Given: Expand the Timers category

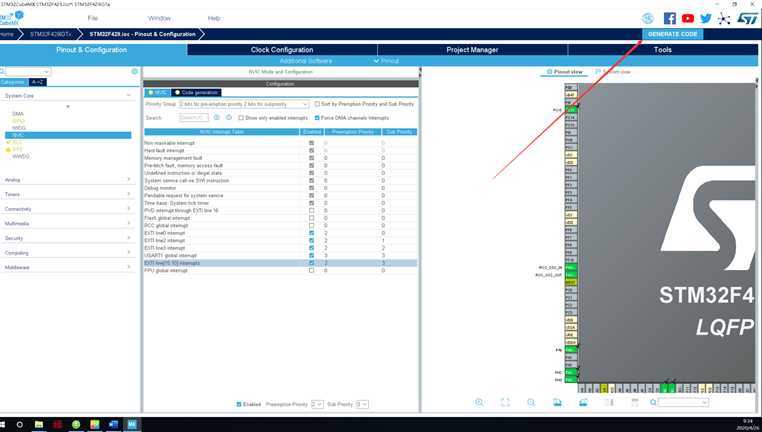Looking at the screenshot, I should 68,194.
